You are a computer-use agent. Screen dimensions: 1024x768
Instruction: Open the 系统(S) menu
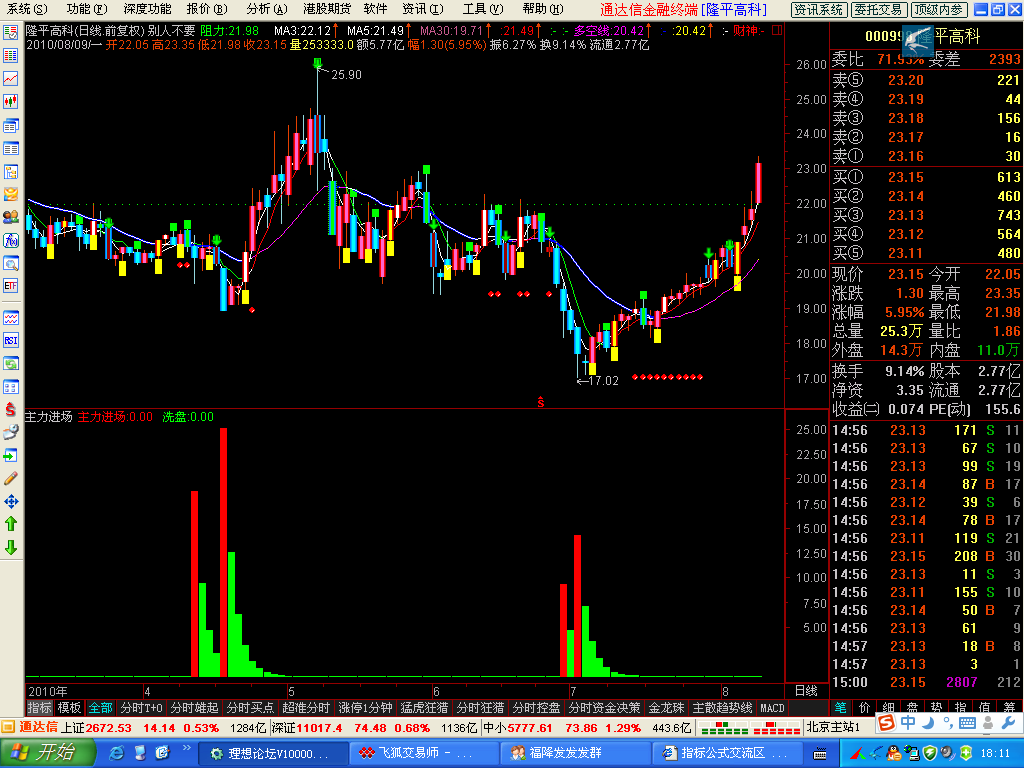(x=27, y=9)
